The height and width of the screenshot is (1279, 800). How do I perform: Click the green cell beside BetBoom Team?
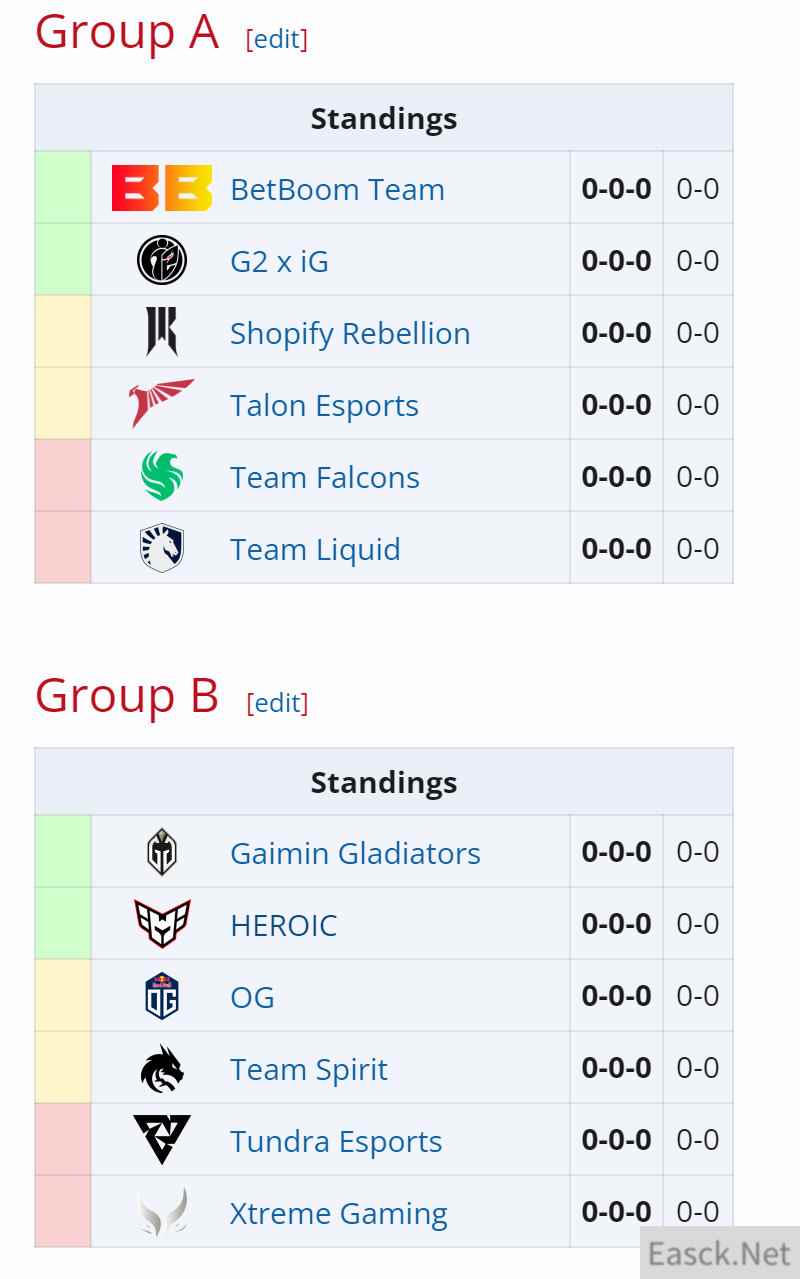tap(63, 188)
